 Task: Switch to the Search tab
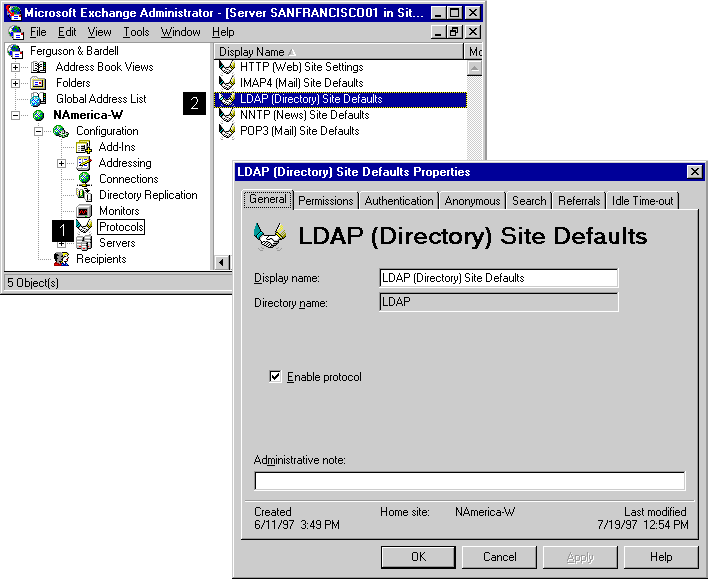pyautogui.click(x=529, y=201)
